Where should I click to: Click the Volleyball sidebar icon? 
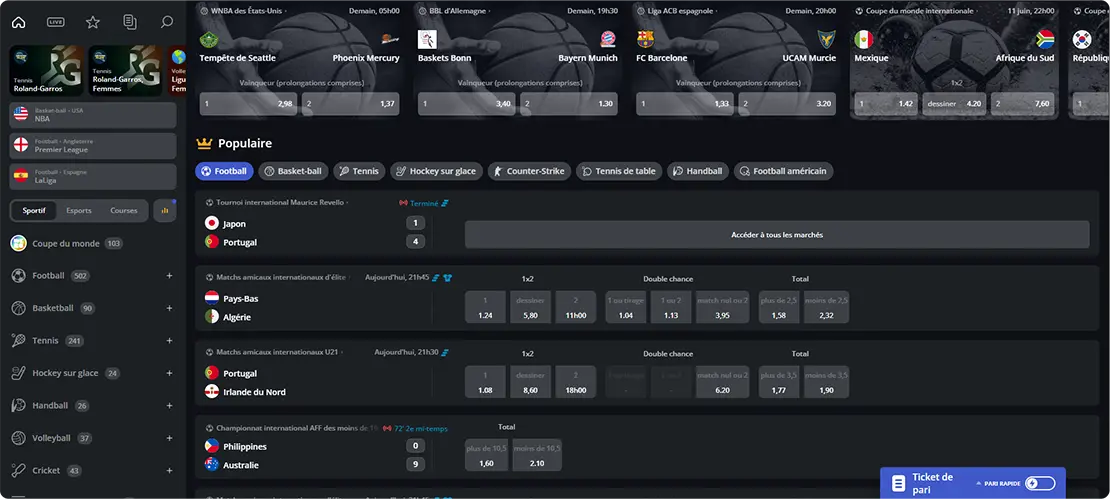click(18, 438)
